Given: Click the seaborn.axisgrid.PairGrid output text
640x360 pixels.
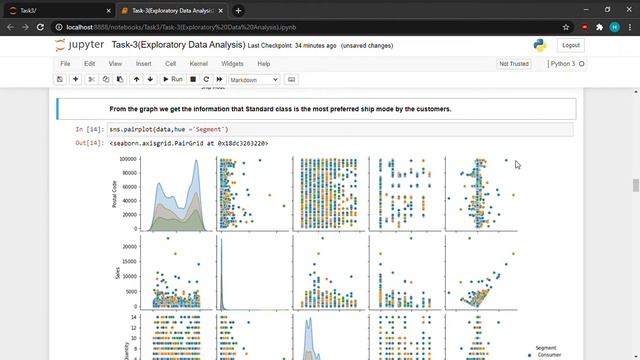Looking at the screenshot, I should tap(189, 143).
